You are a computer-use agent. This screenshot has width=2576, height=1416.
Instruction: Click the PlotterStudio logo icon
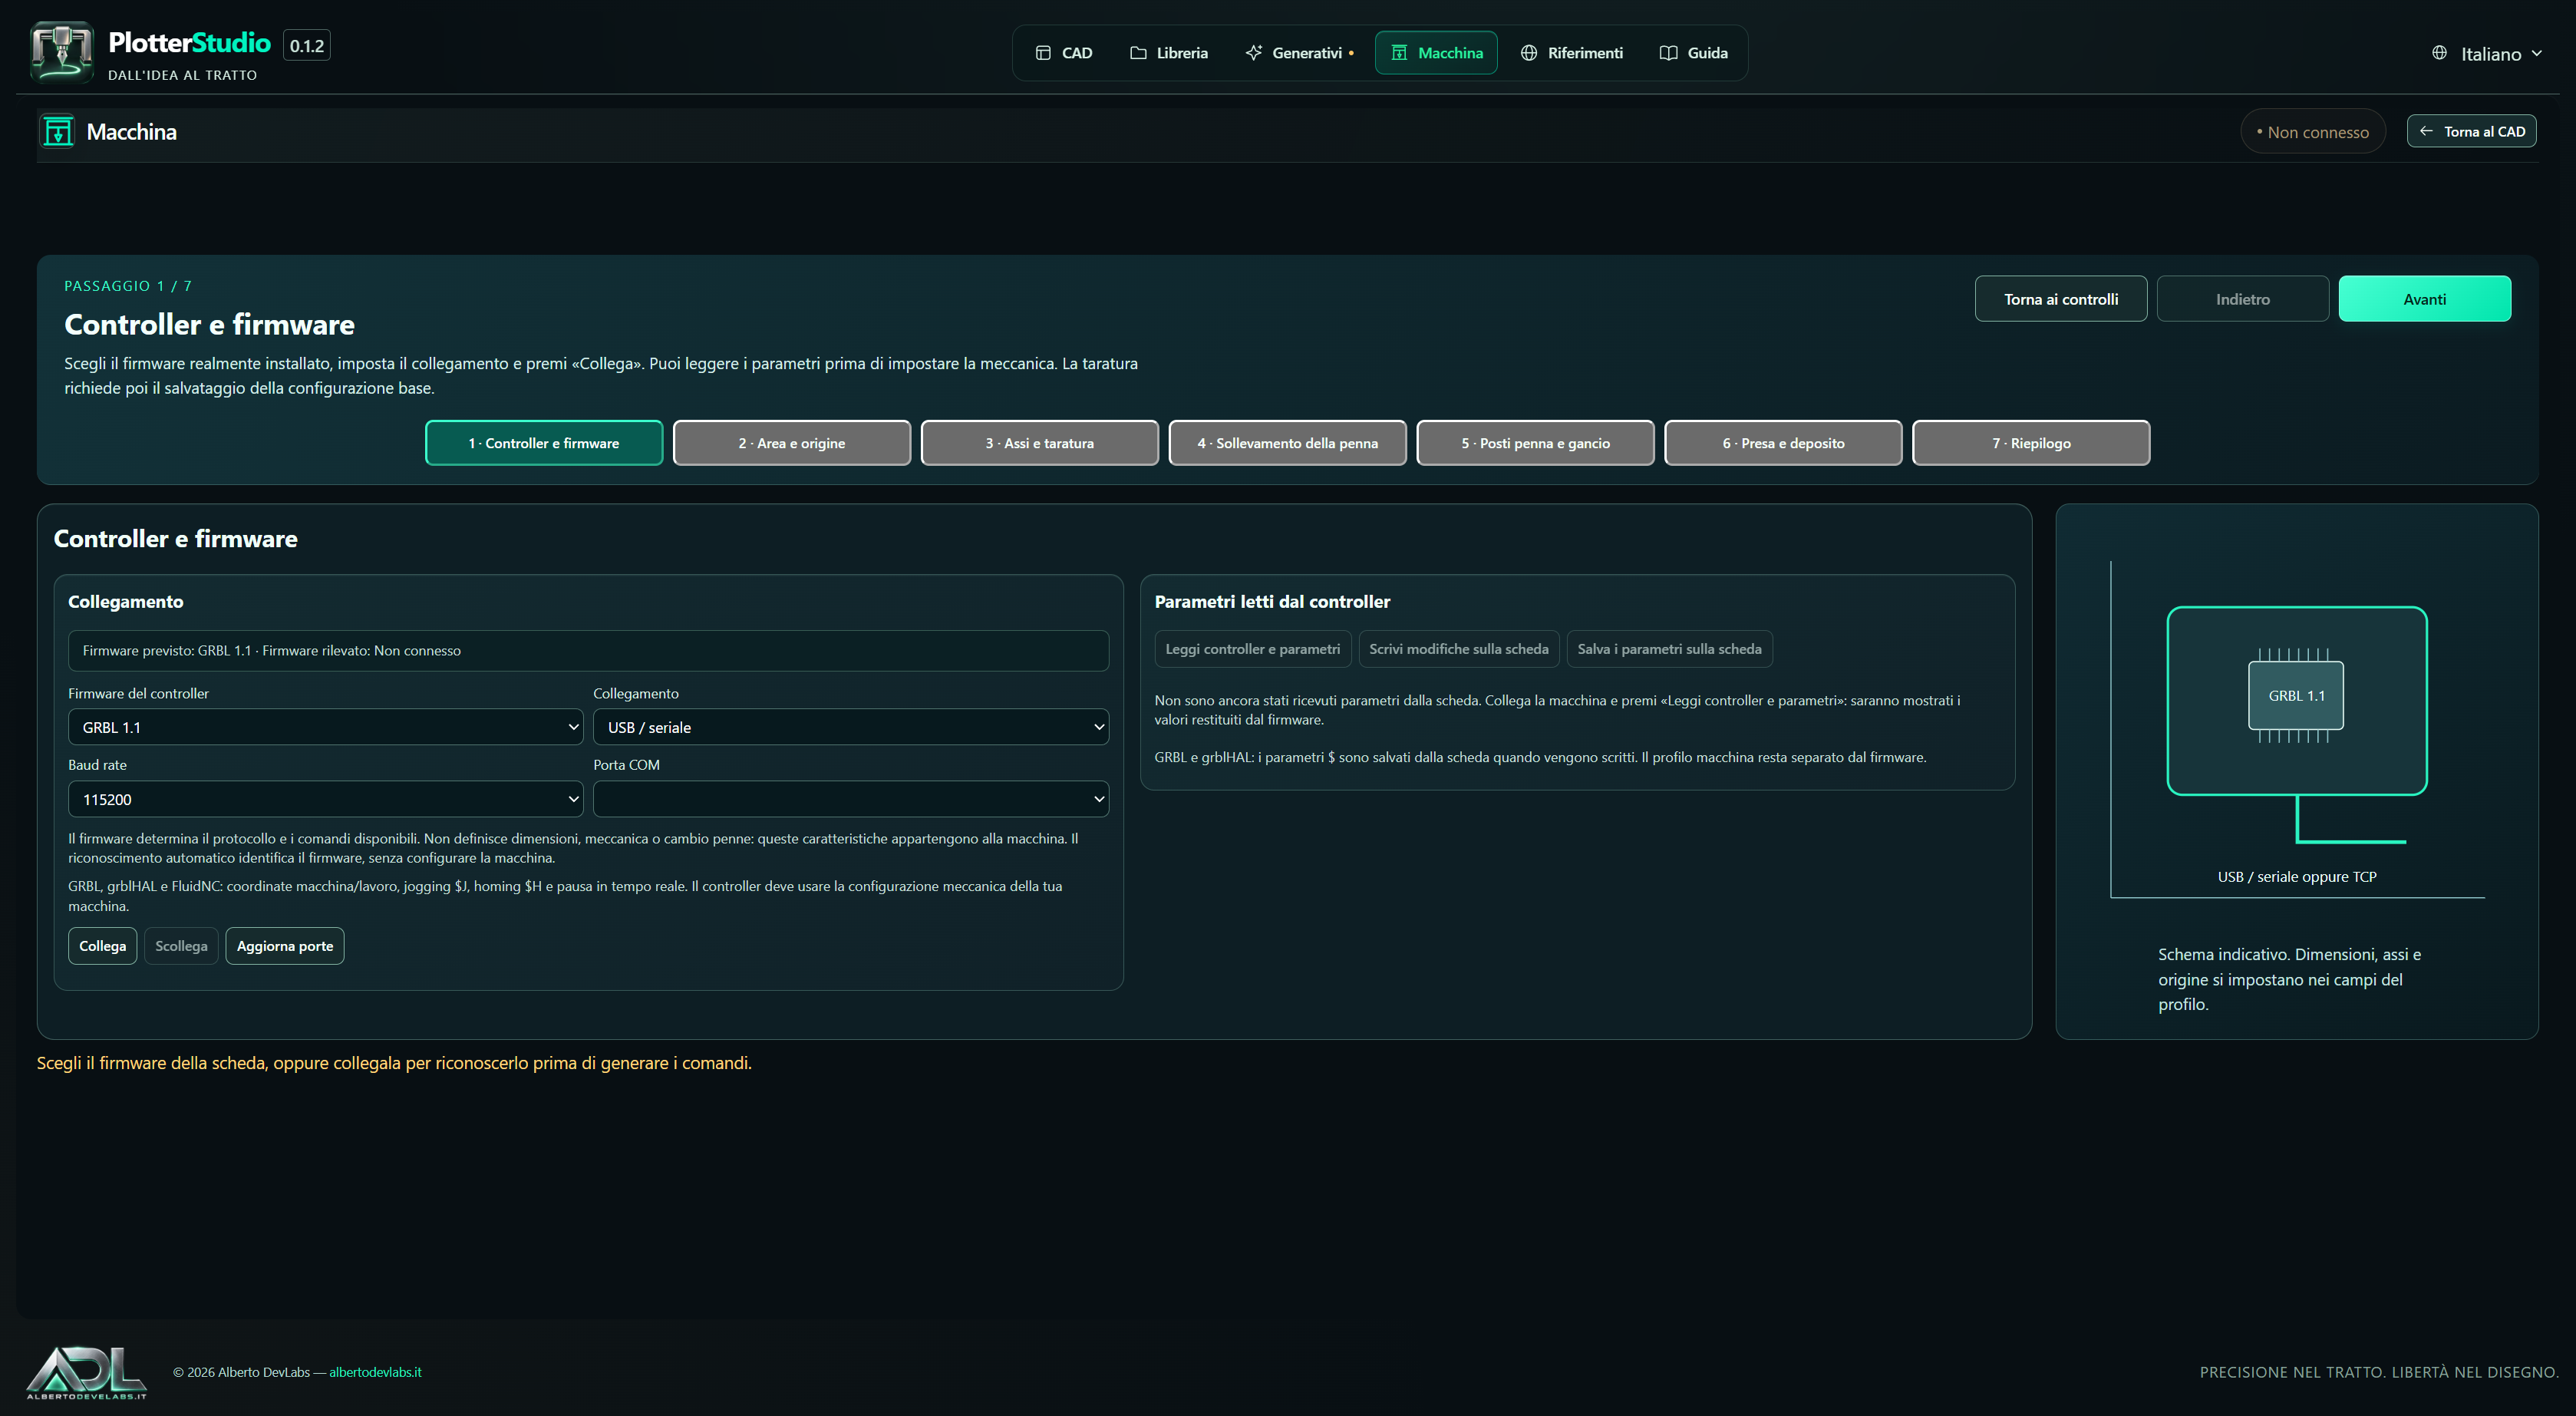click(62, 52)
